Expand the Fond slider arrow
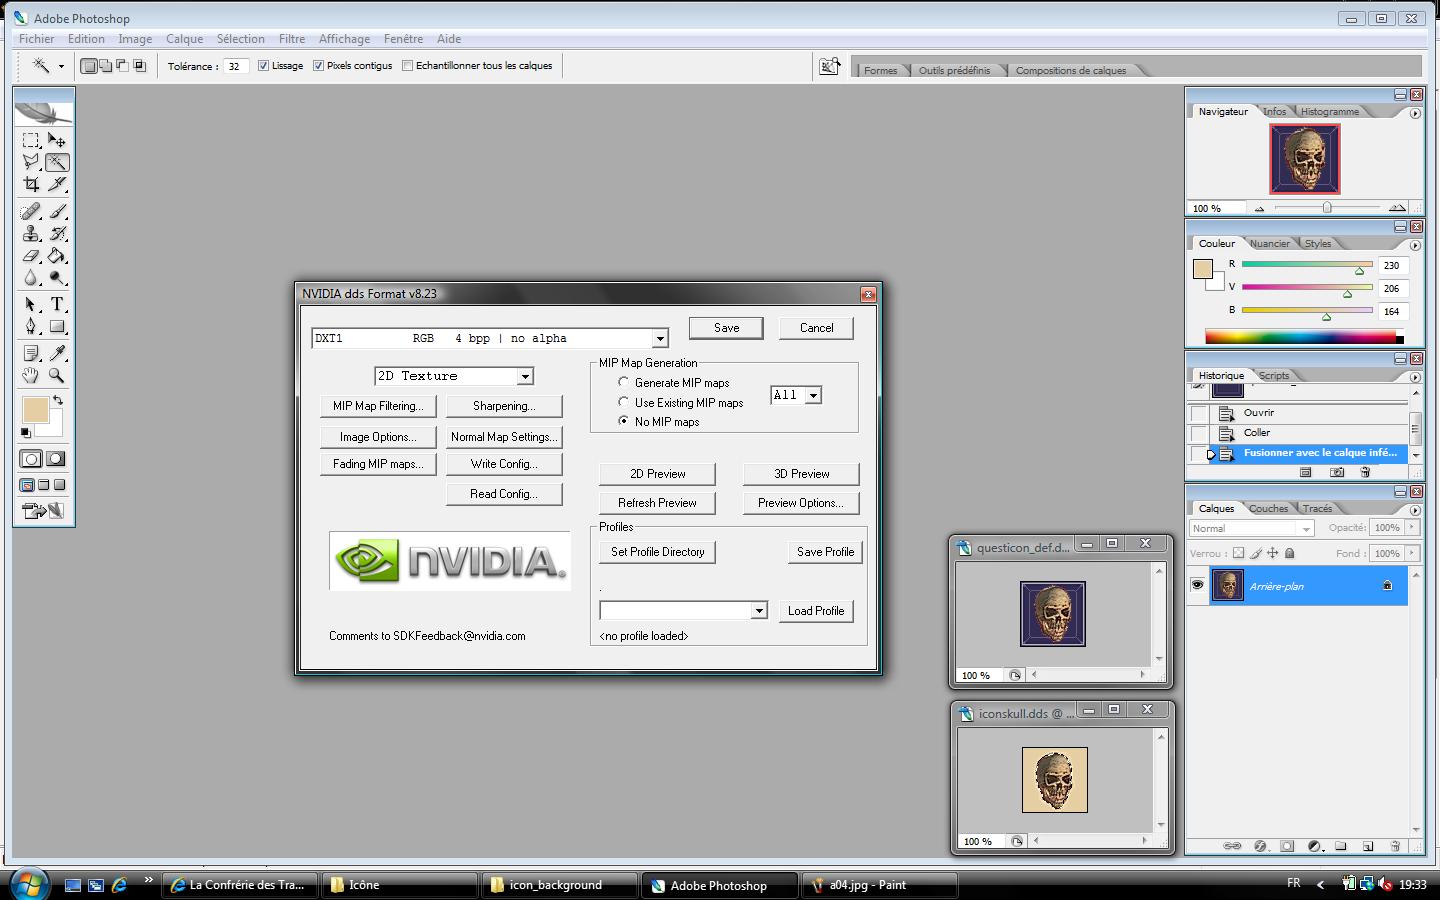The image size is (1440, 900). tap(1412, 553)
